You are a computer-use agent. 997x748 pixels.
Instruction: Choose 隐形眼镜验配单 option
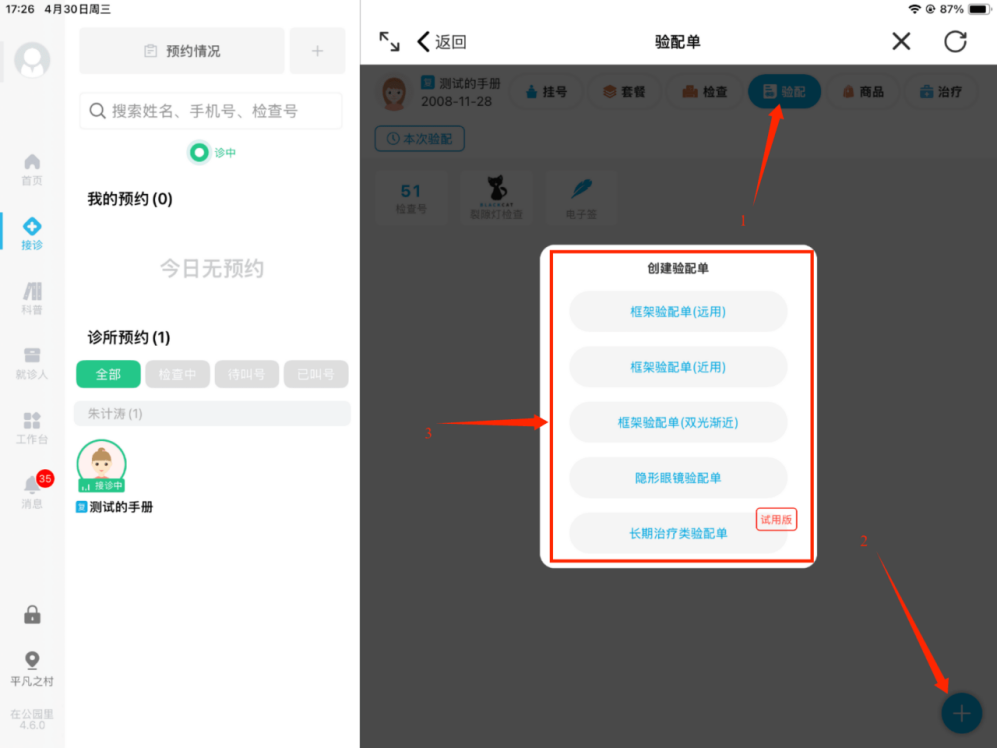click(x=678, y=478)
